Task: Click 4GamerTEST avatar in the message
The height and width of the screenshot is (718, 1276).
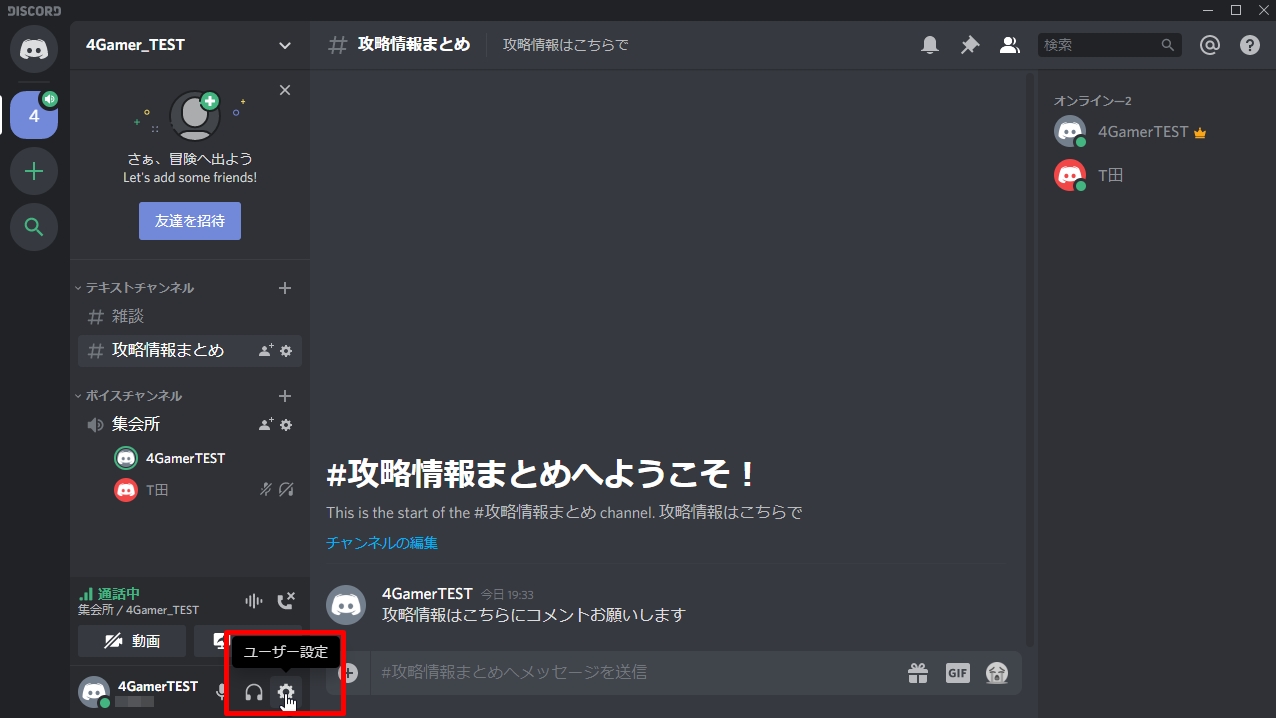Action: tap(346, 604)
